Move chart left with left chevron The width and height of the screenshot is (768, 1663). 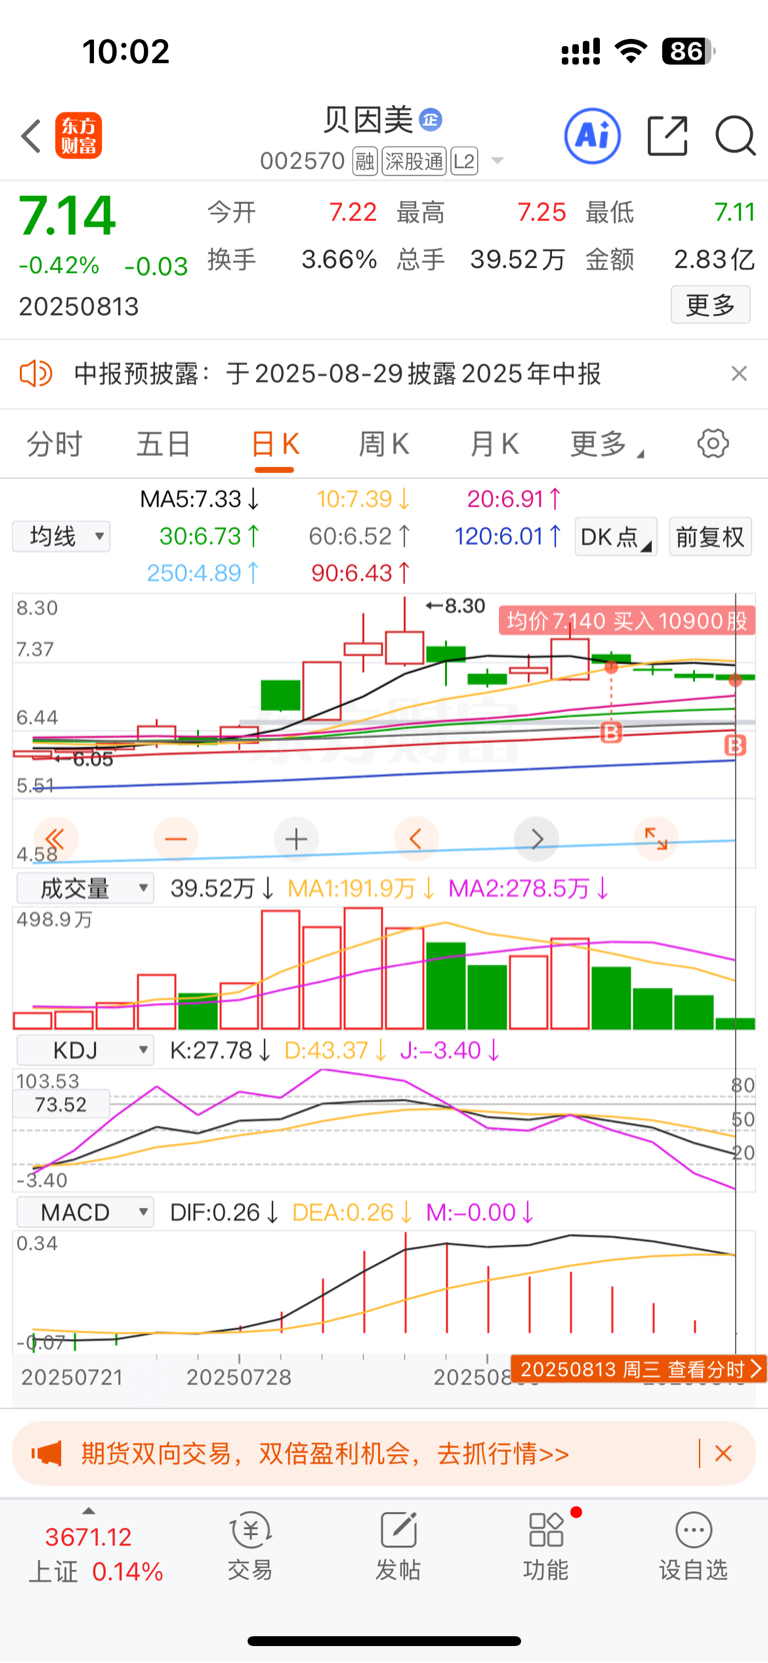pyautogui.click(x=416, y=838)
